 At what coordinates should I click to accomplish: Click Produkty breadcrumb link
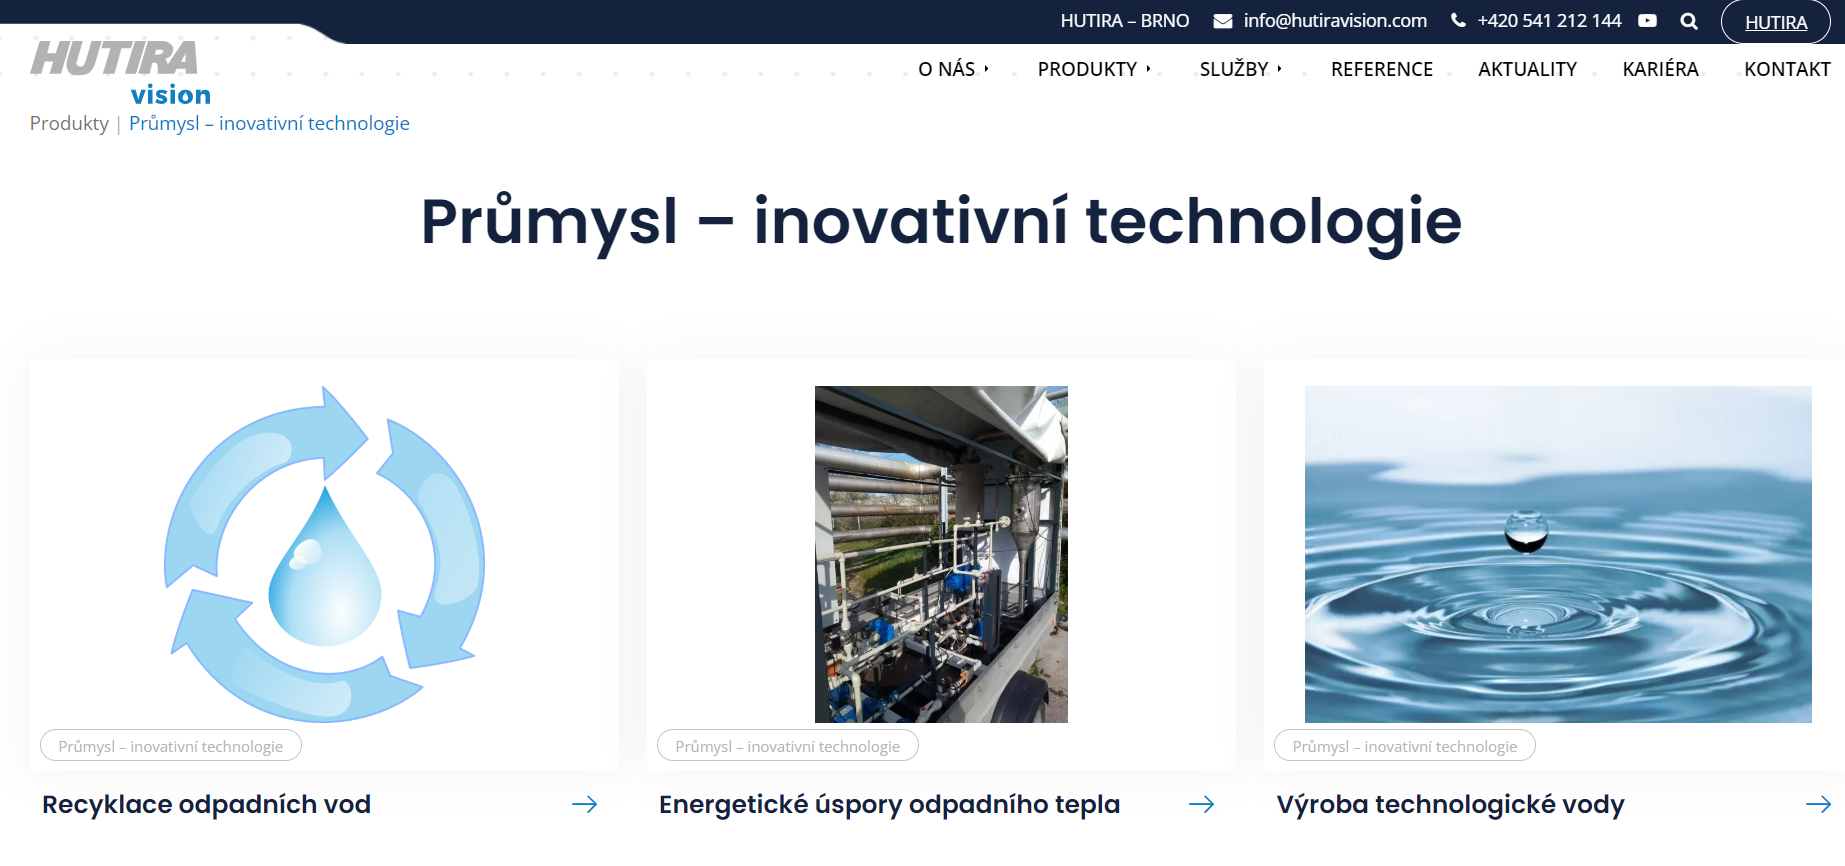[69, 123]
